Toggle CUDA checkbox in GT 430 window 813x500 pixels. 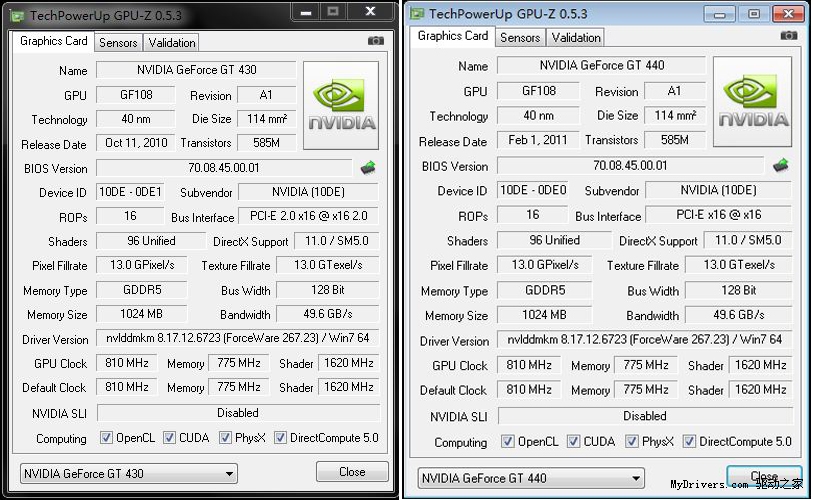[169, 438]
